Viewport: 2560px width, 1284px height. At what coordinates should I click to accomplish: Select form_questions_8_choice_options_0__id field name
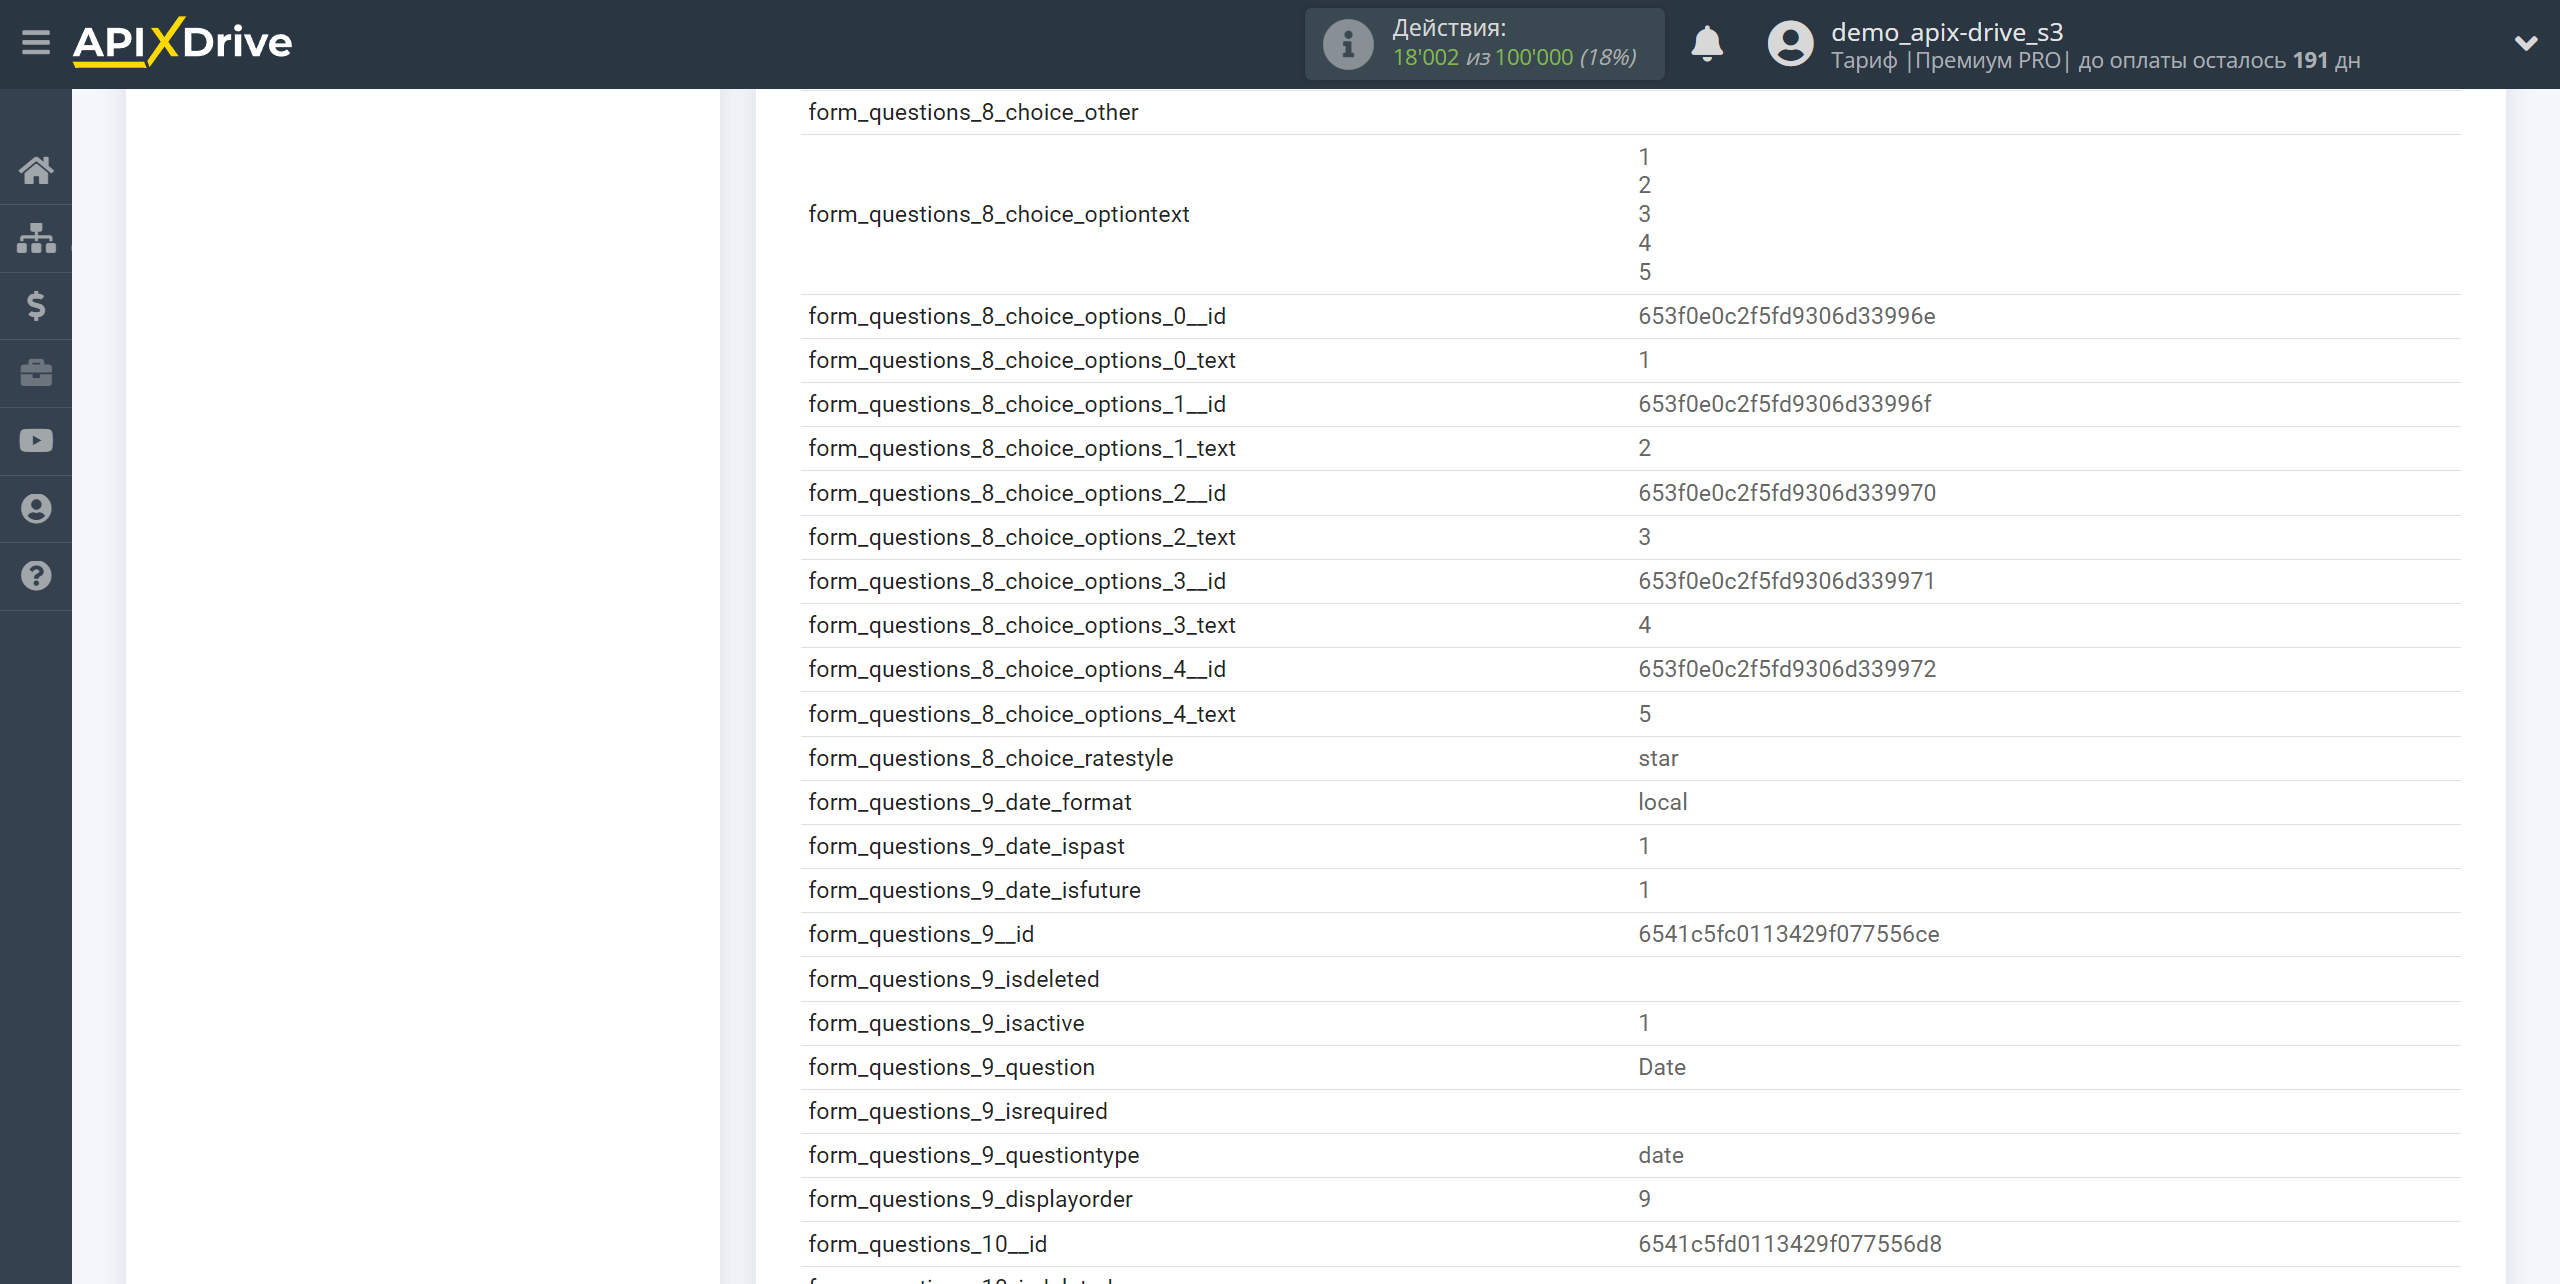(x=1017, y=317)
